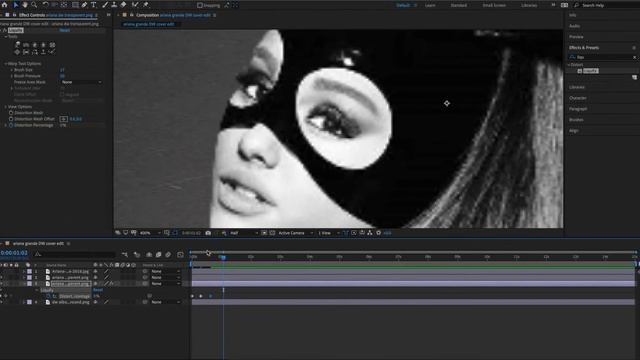Select the Roto Brush tool
The width and height of the screenshot is (640, 360).
135,5
